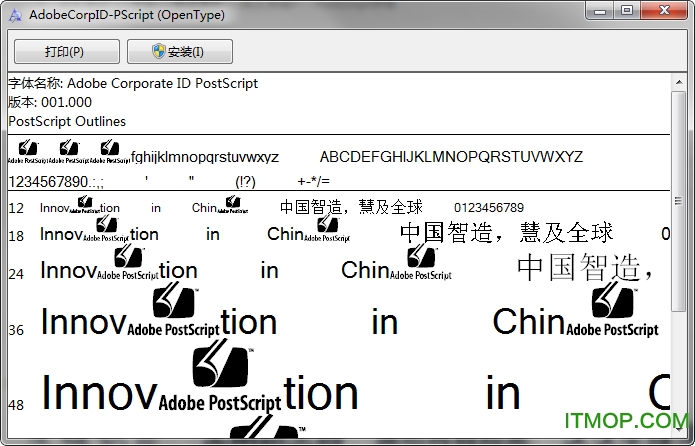Click '中国智造，慧及全球' in the 12-point row
This screenshot has width=695, height=446.
[351, 207]
